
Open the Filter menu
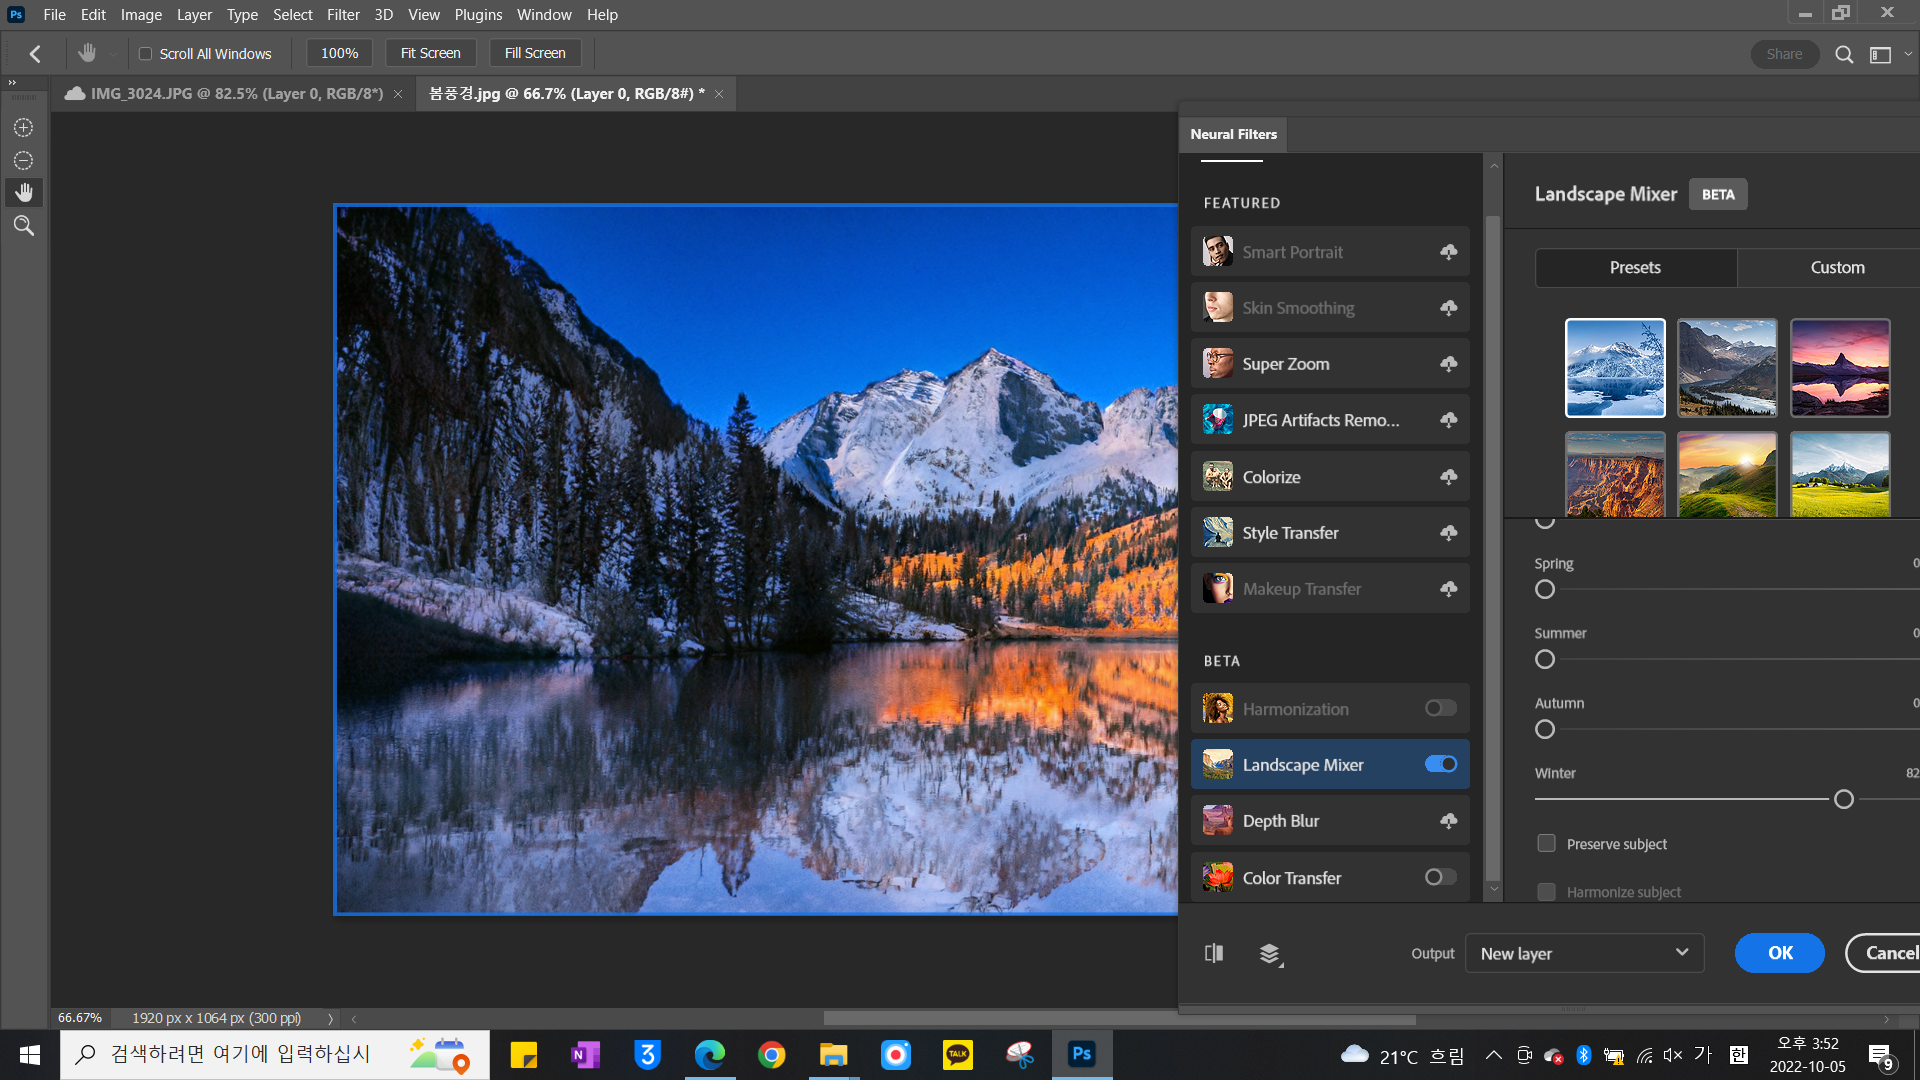343,15
